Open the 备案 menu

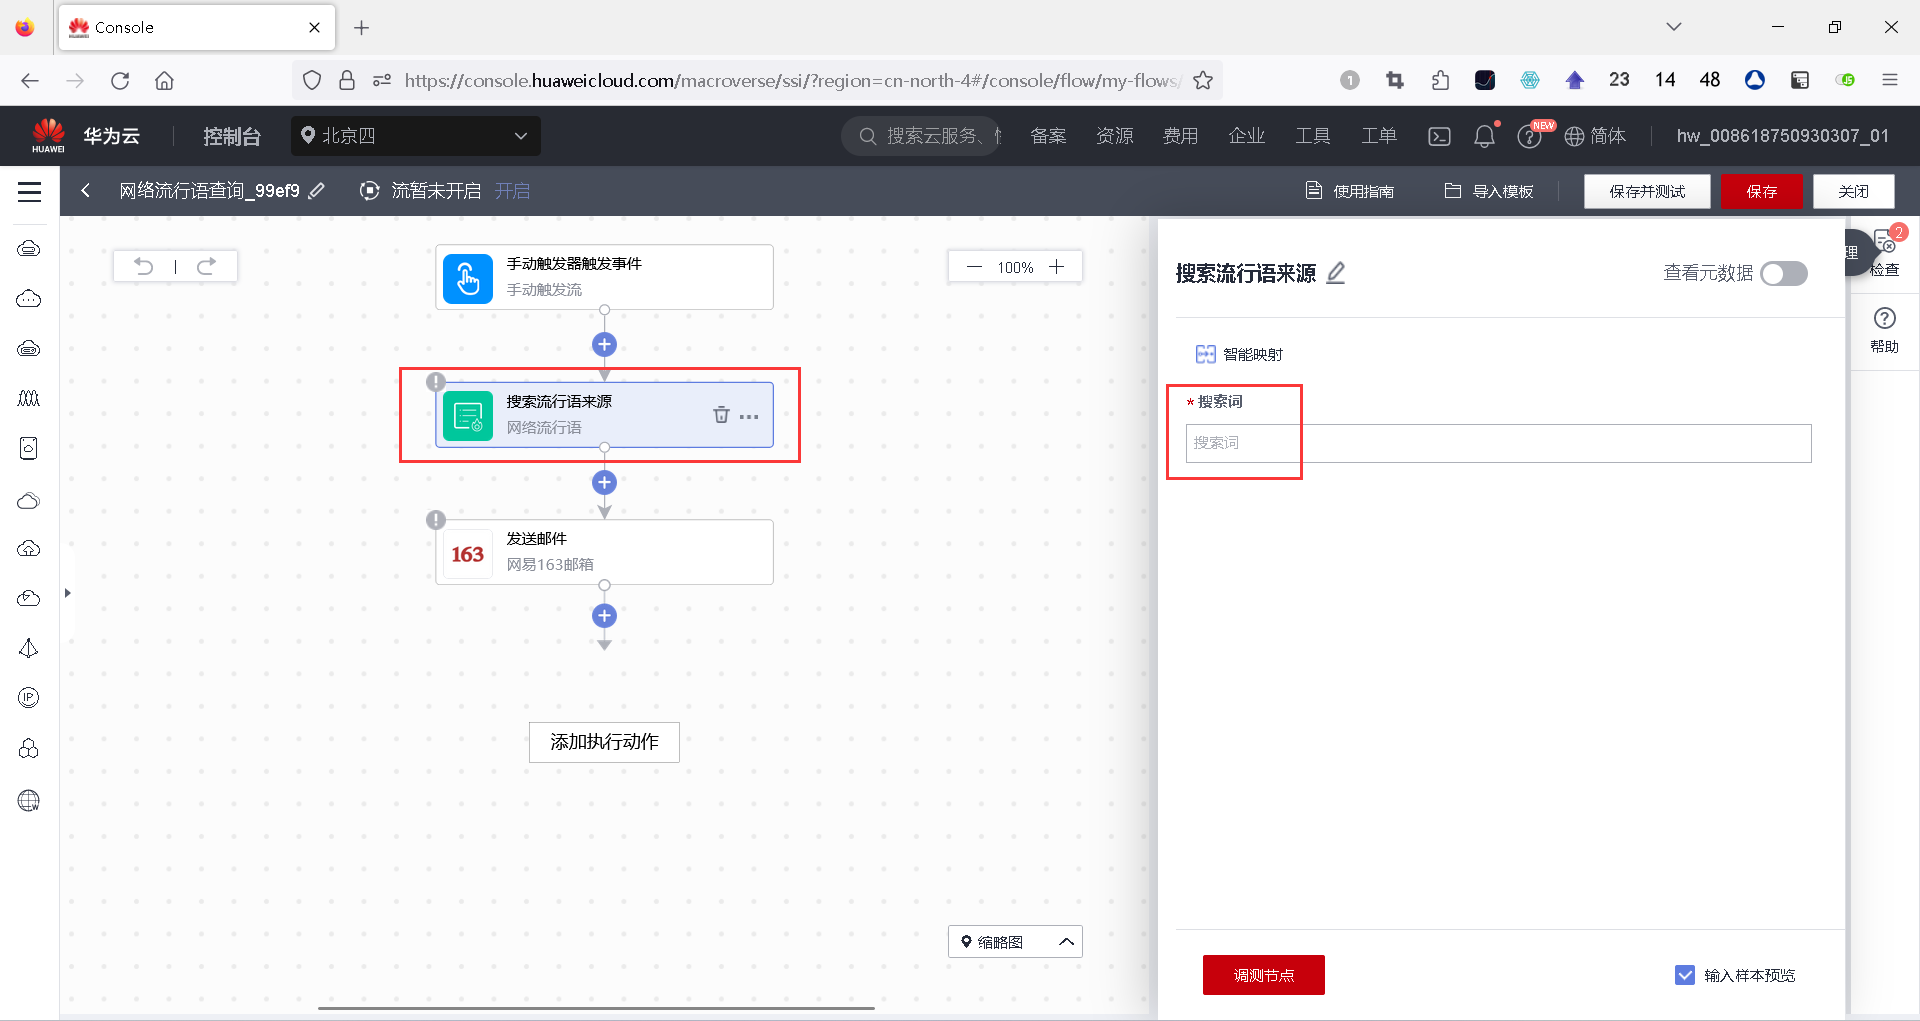coord(1048,136)
